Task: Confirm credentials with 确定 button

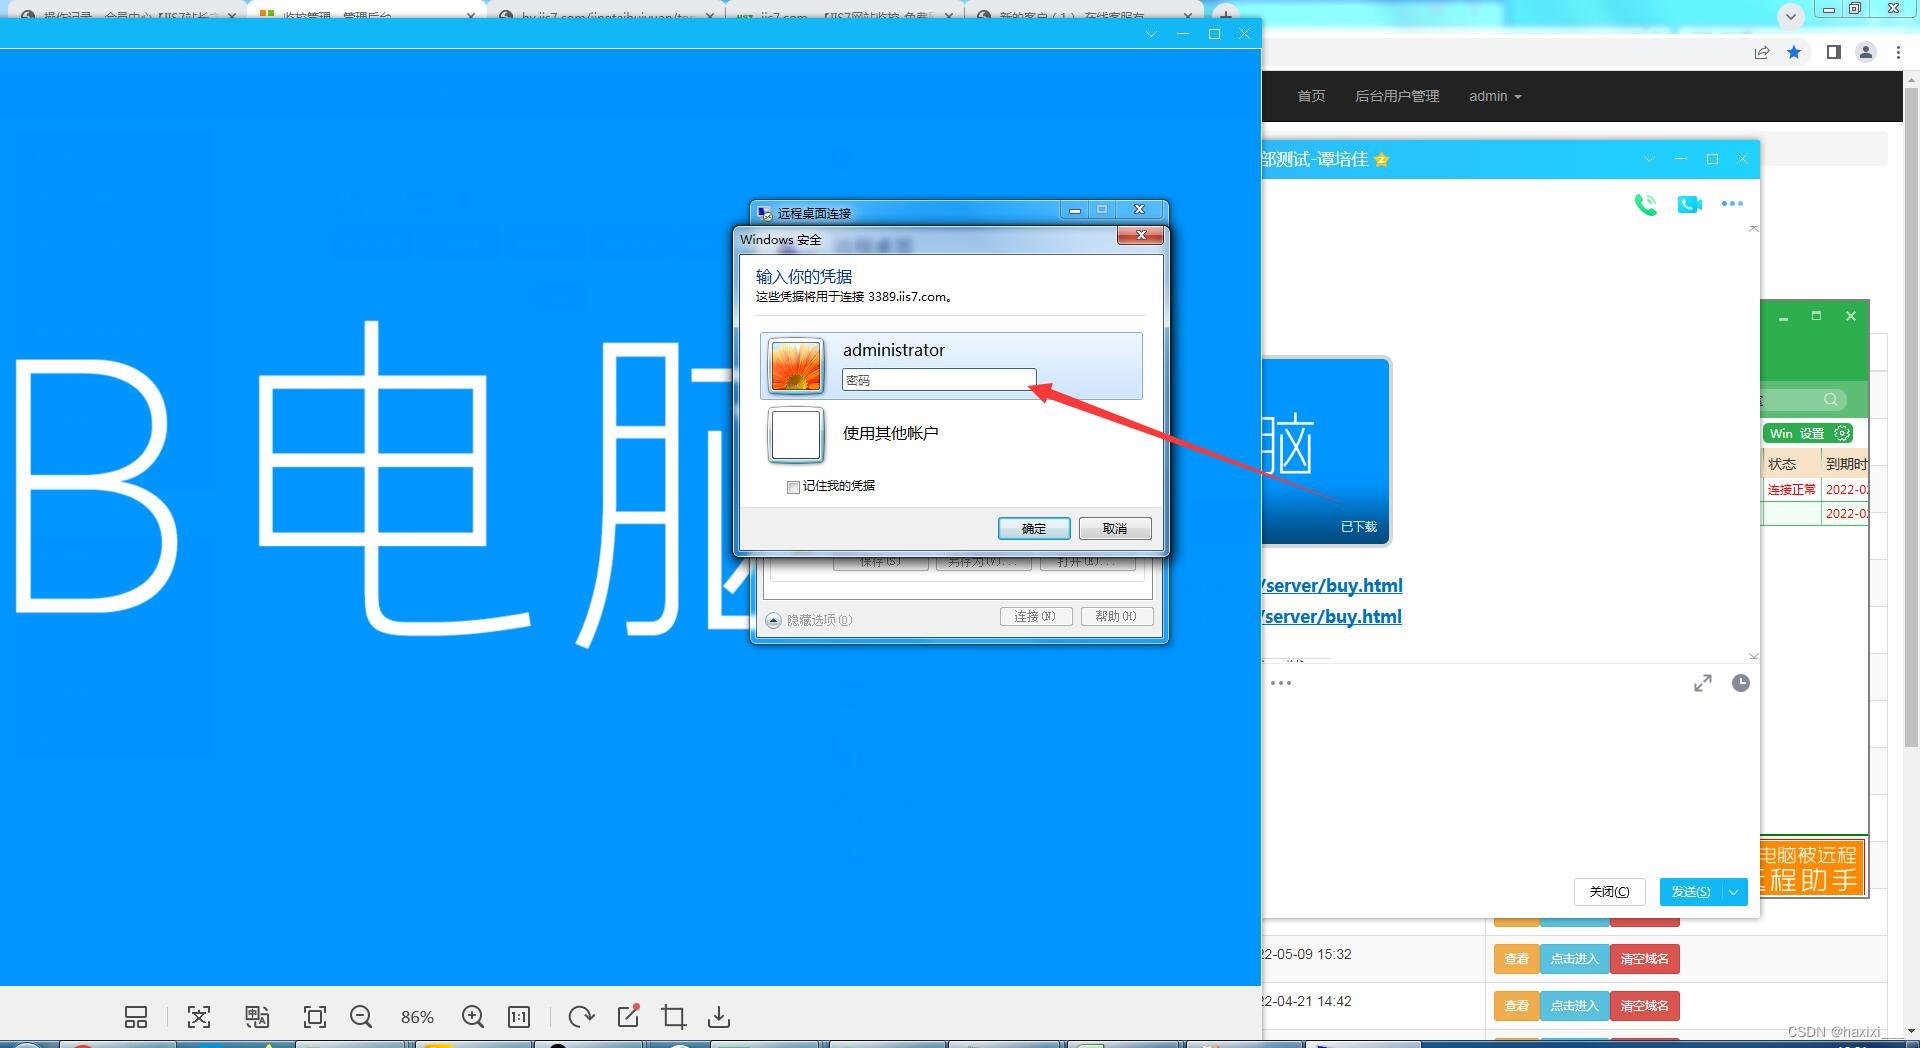Action: coord(1034,528)
